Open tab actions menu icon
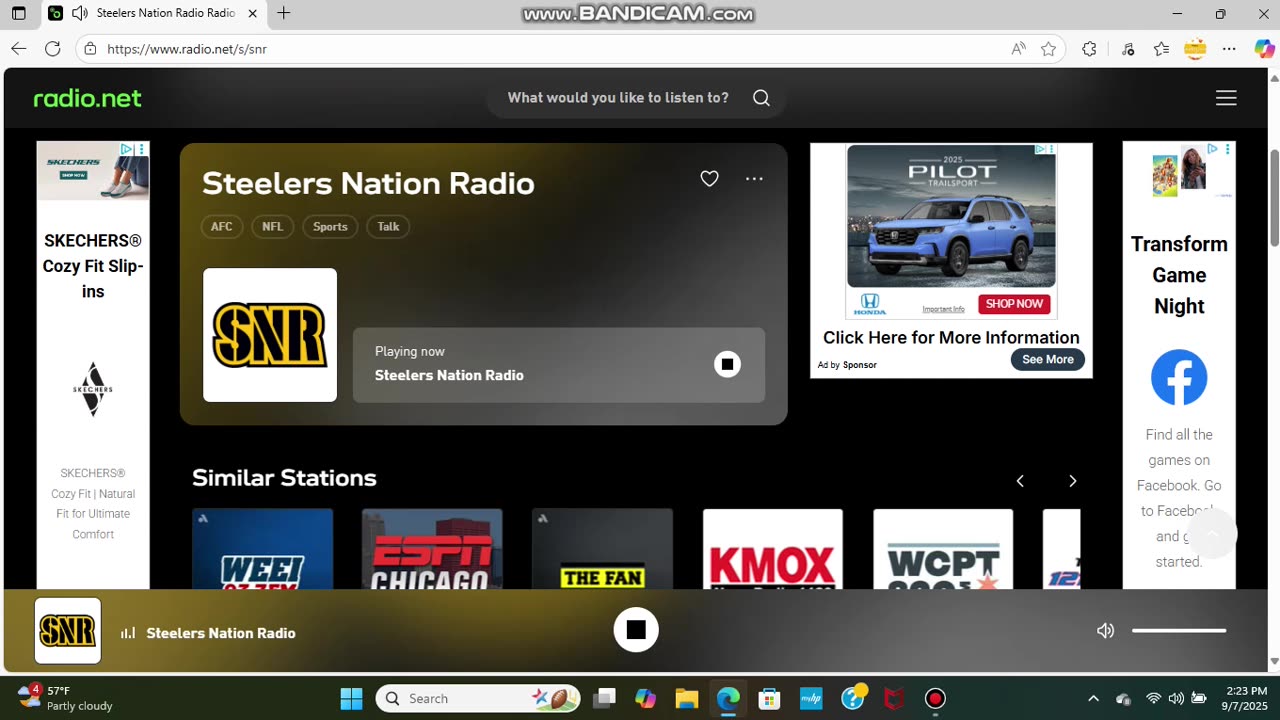1280x720 pixels. click(18, 14)
